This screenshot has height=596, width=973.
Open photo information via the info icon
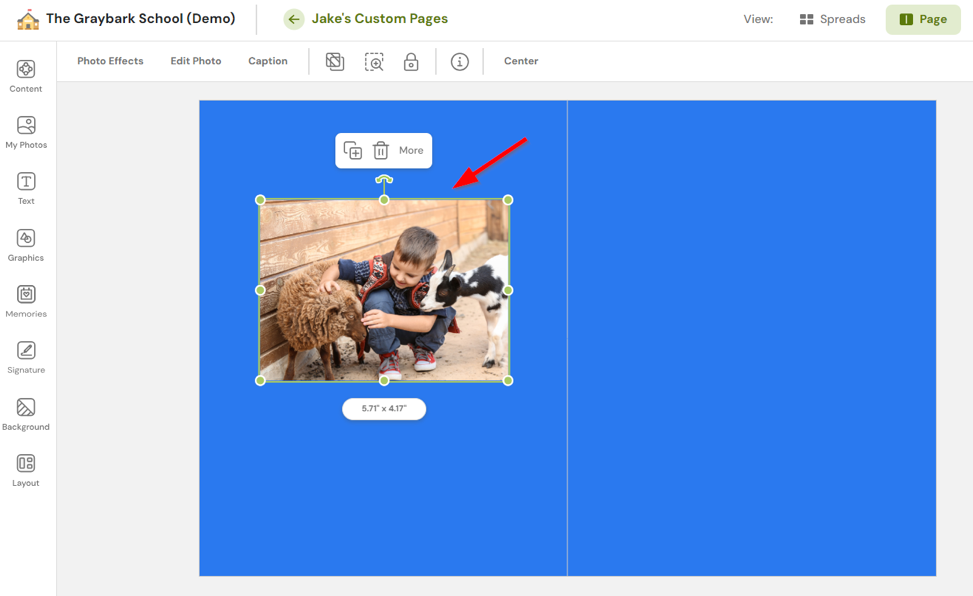459,61
